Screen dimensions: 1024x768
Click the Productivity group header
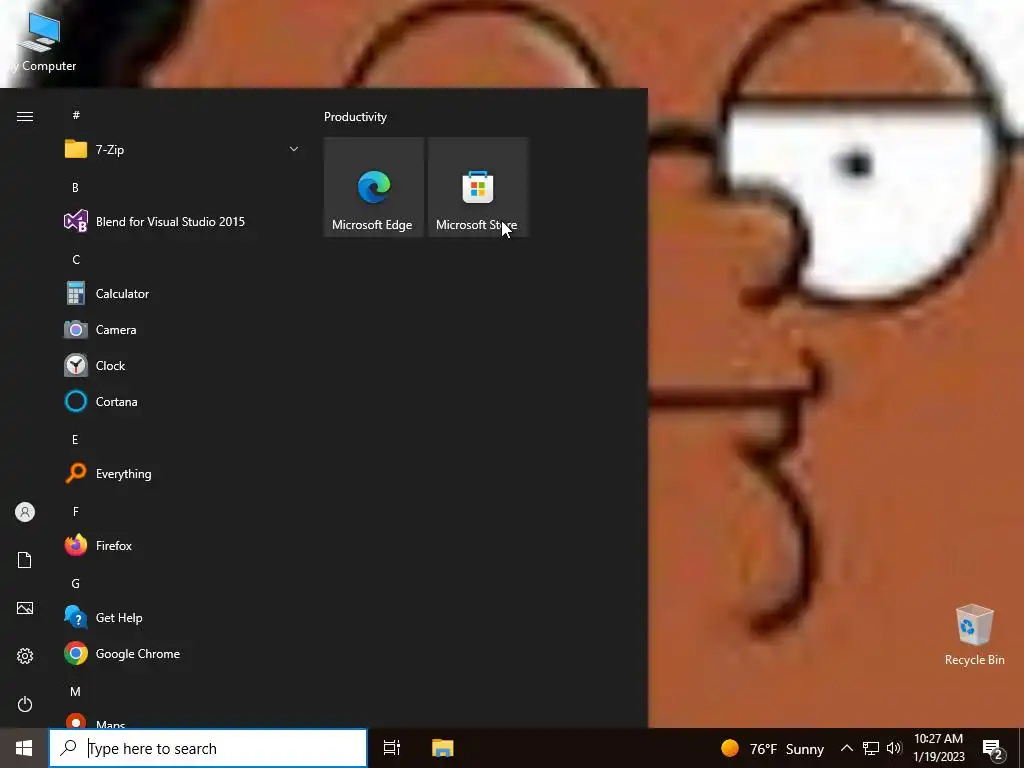[355, 117]
